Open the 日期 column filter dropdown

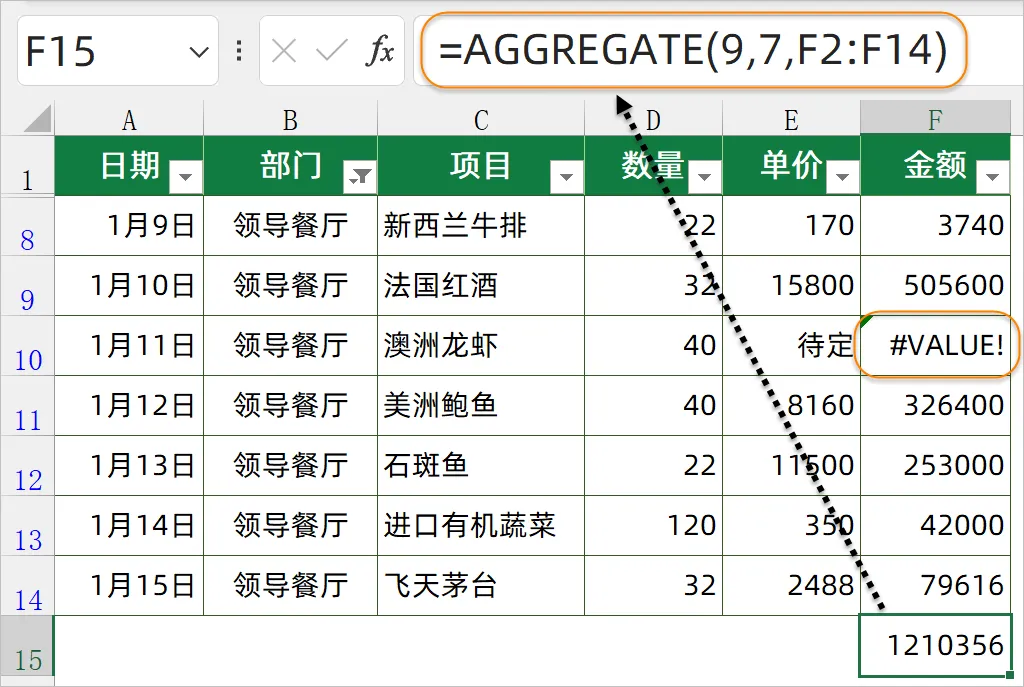tap(186, 178)
